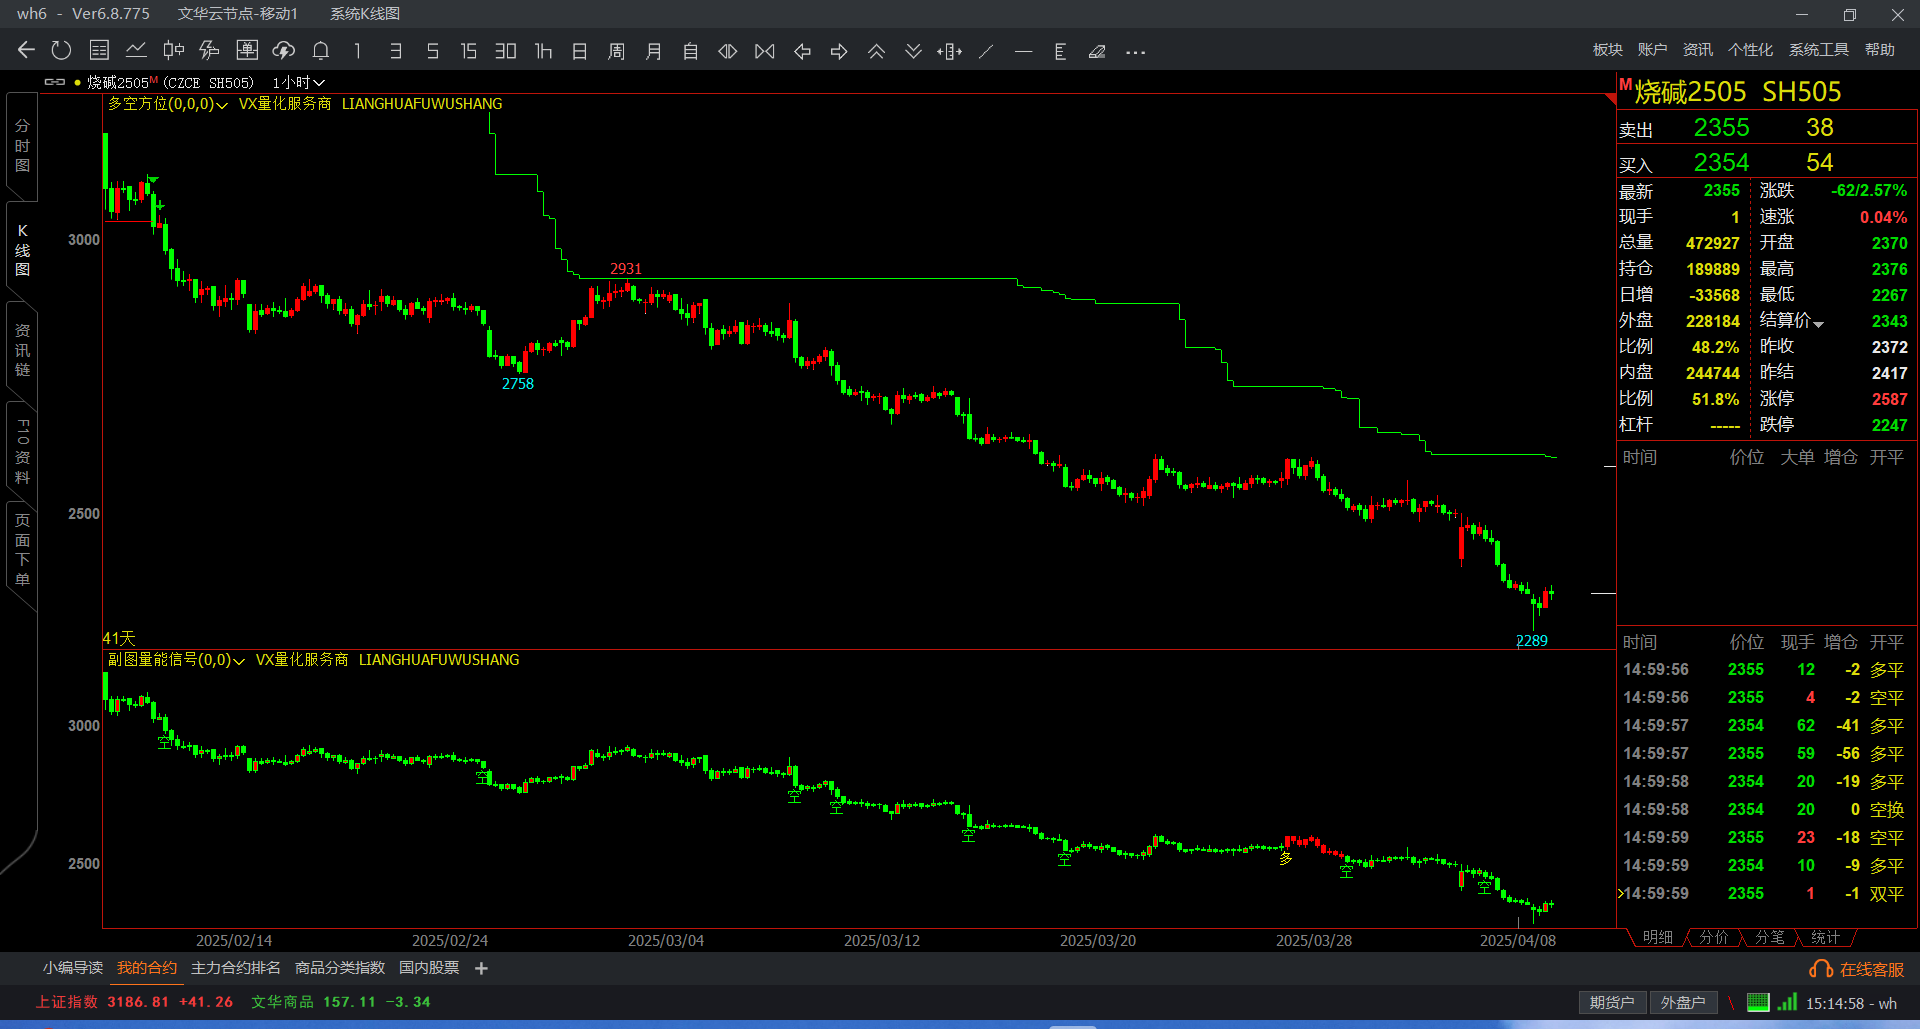Open the alert bell icon

321,51
